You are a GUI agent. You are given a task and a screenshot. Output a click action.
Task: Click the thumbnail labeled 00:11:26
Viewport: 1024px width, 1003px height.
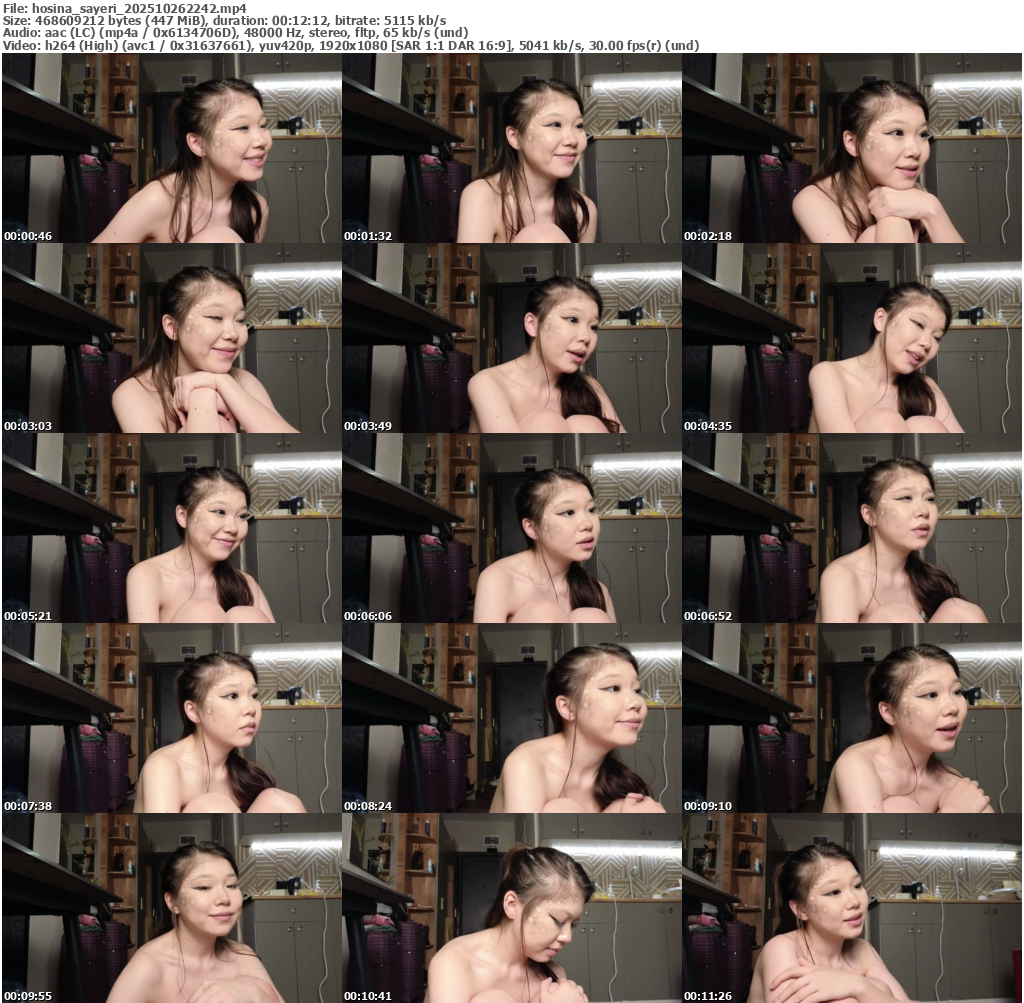coord(852,908)
